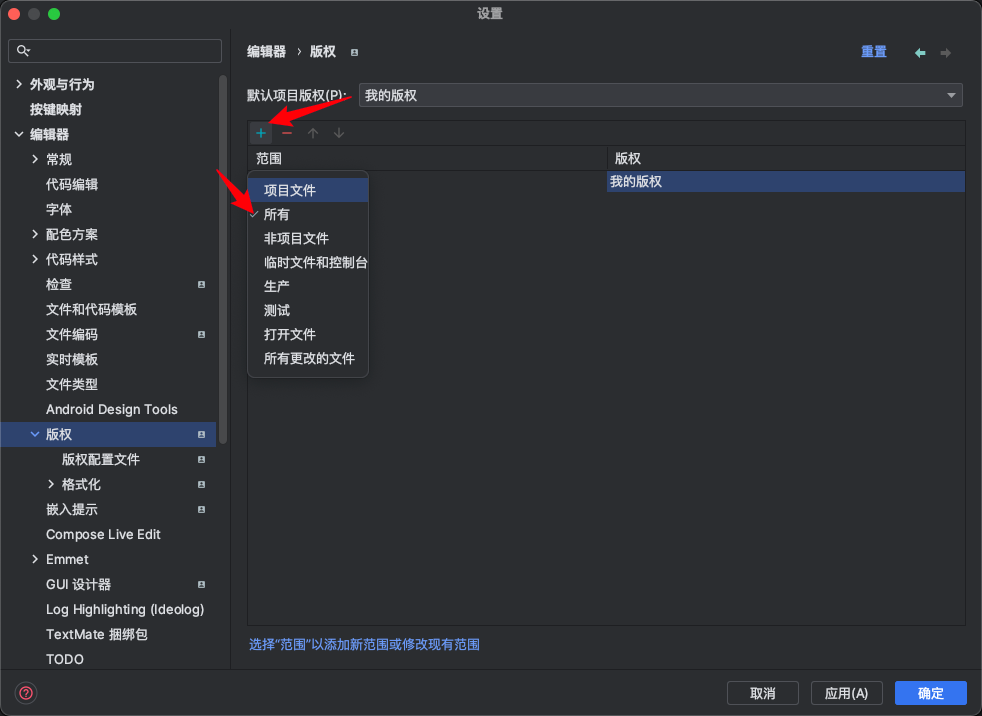
Task: Click the 重置 link
Action: coord(873,52)
